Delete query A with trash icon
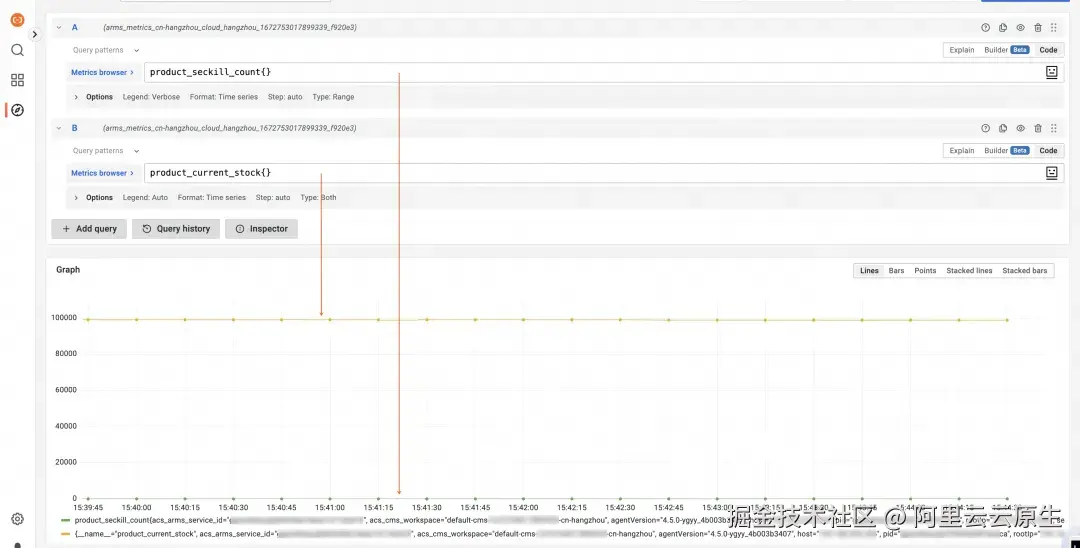This screenshot has height=548, width=1080. click(x=1038, y=28)
